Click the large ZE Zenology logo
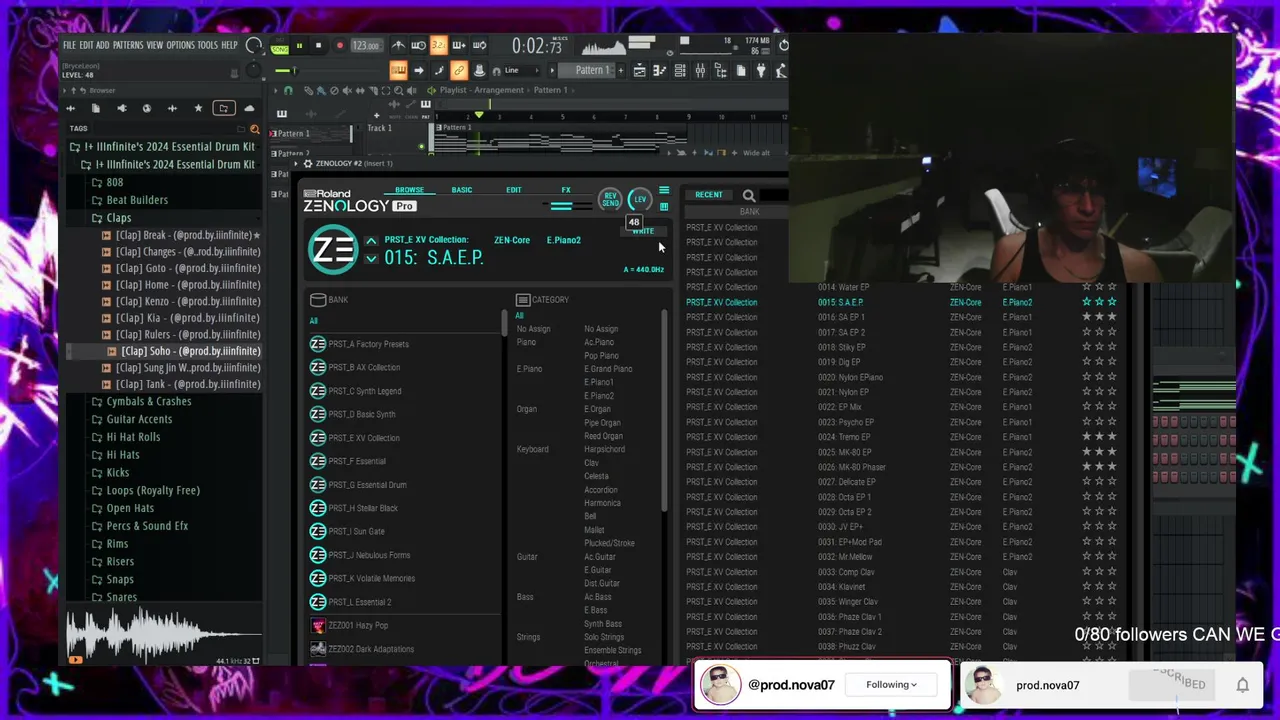This screenshot has height=720, width=1280. [x=333, y=249]
